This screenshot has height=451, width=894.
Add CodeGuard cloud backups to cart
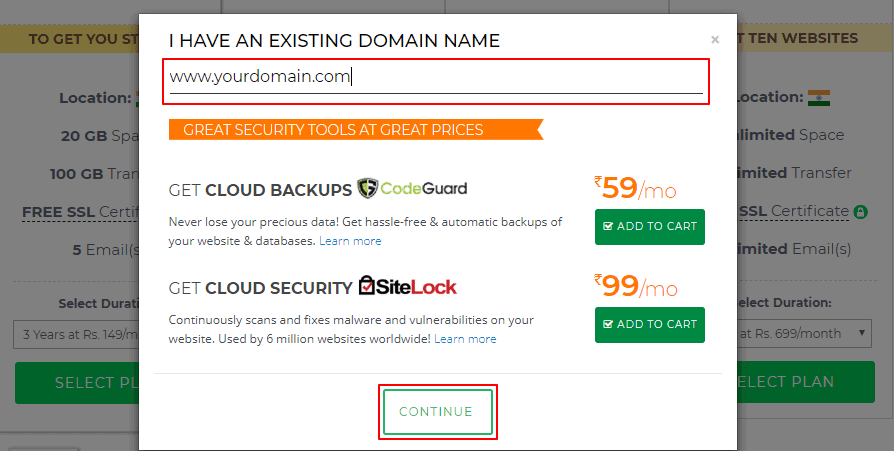[650, 226]
